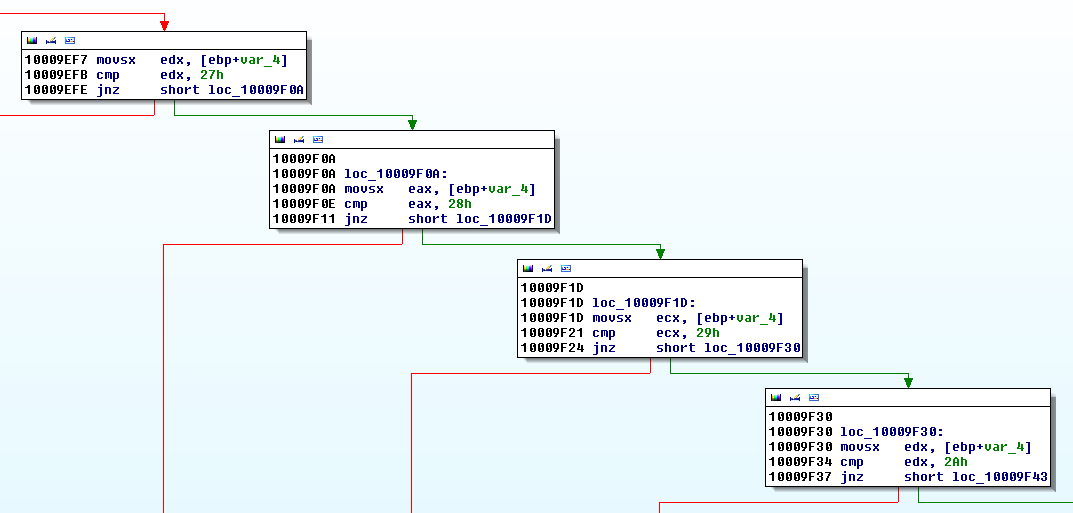Click the pencil edit icon on loc_10009F30 block
Screen dimensions: 1073x513
pos(795,397)
